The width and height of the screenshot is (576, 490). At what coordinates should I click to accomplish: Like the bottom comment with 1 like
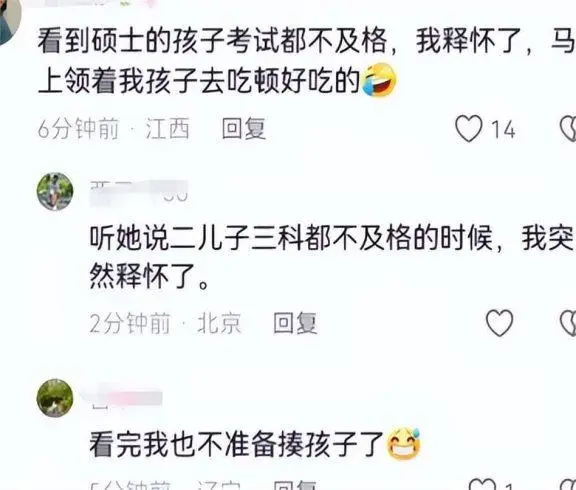(x=482, y=484)
